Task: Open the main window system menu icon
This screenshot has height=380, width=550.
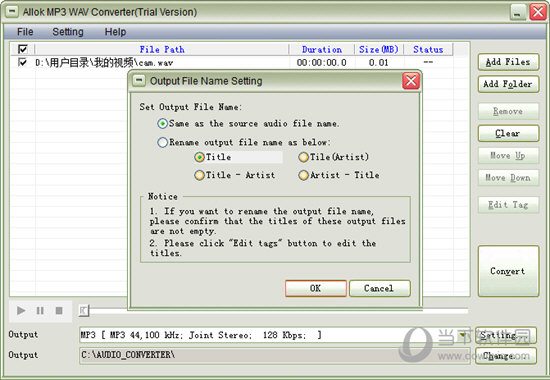Action: tap(12, 12)
